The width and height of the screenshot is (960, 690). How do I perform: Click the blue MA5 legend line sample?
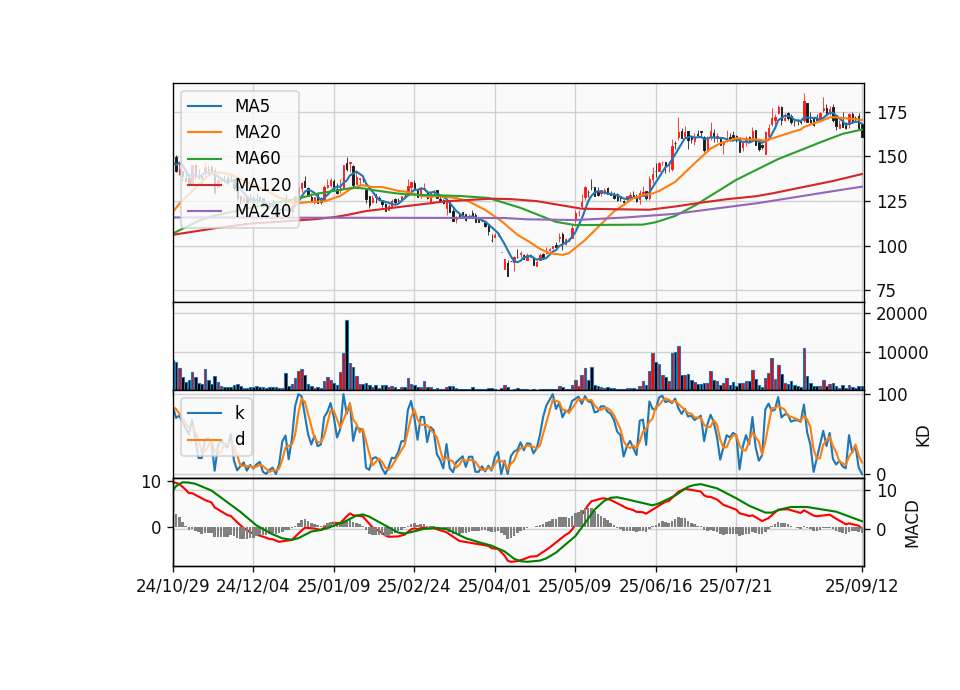[x=204, y=106]
